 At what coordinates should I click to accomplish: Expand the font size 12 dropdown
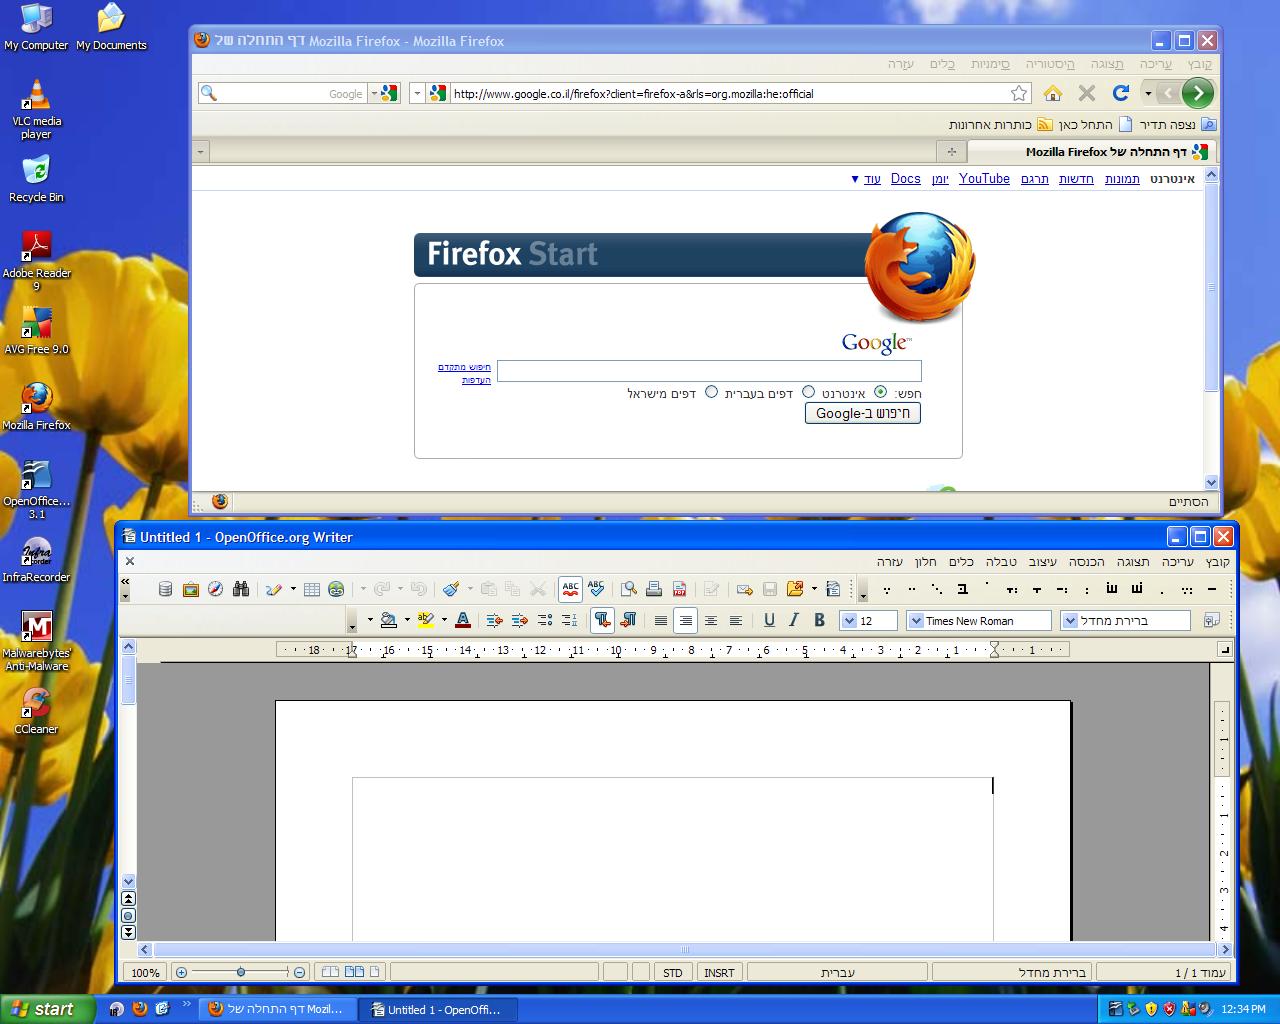849,621
